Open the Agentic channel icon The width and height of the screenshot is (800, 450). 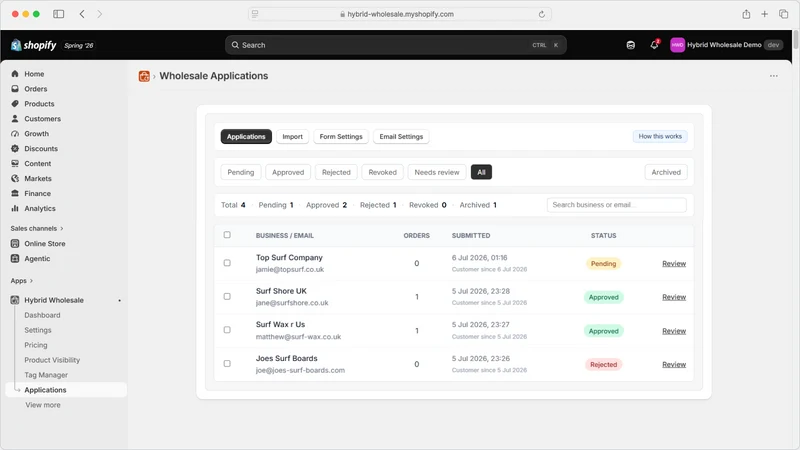[x=15, y=259]
